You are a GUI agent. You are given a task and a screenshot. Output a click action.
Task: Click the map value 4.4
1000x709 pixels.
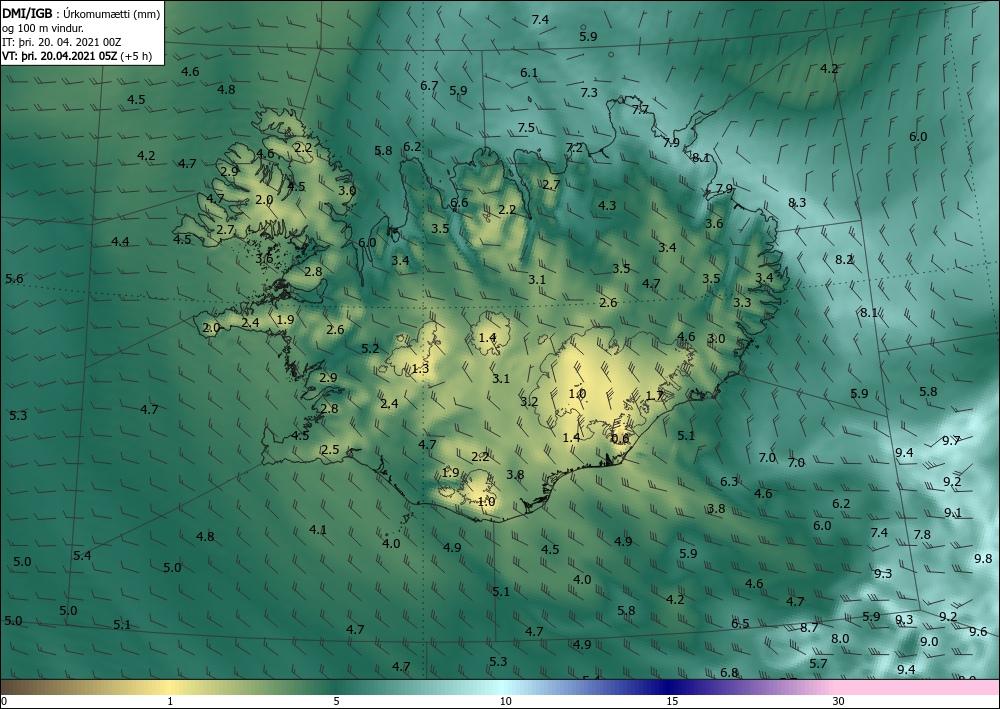pyautogui.click(x=120, y=241)
